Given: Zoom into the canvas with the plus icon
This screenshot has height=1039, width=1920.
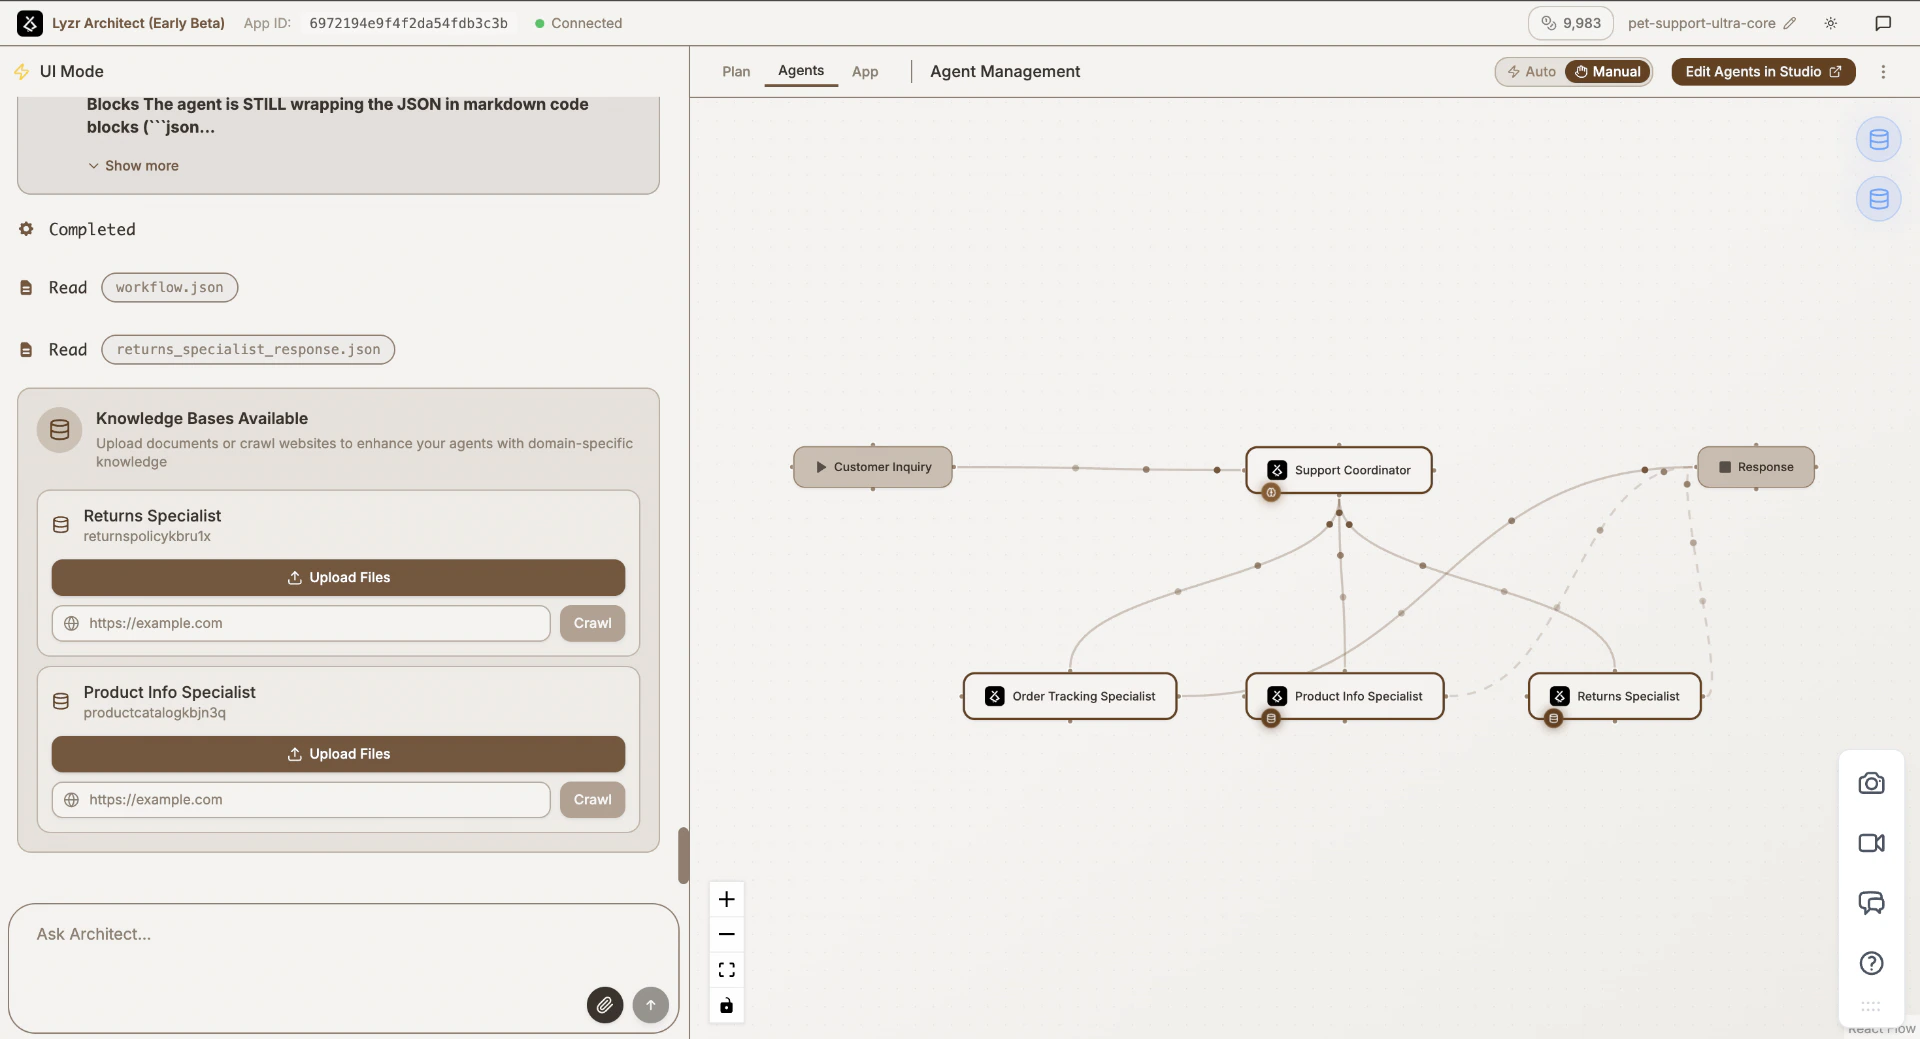Looking at the screenshot, I should tap(726, 898).
